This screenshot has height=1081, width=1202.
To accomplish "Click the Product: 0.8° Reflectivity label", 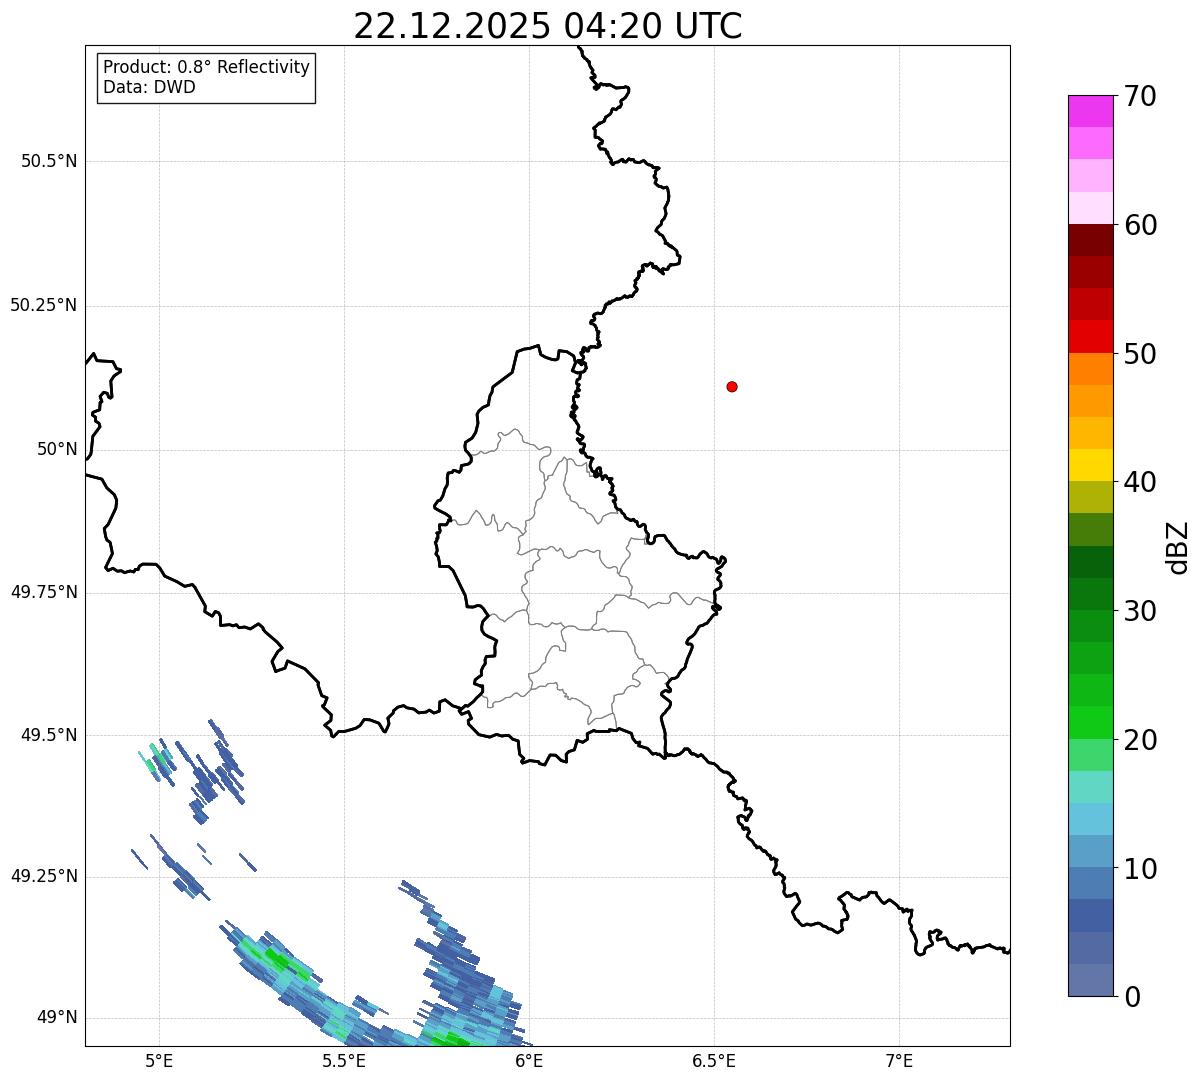I will [207, 67].
